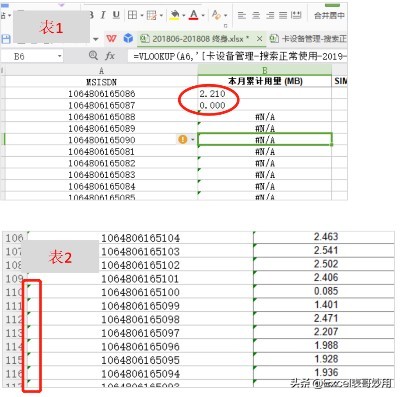Open the font color dropdown arrow
The height and width of the screenshot is (397, 400).
point(203,15)
